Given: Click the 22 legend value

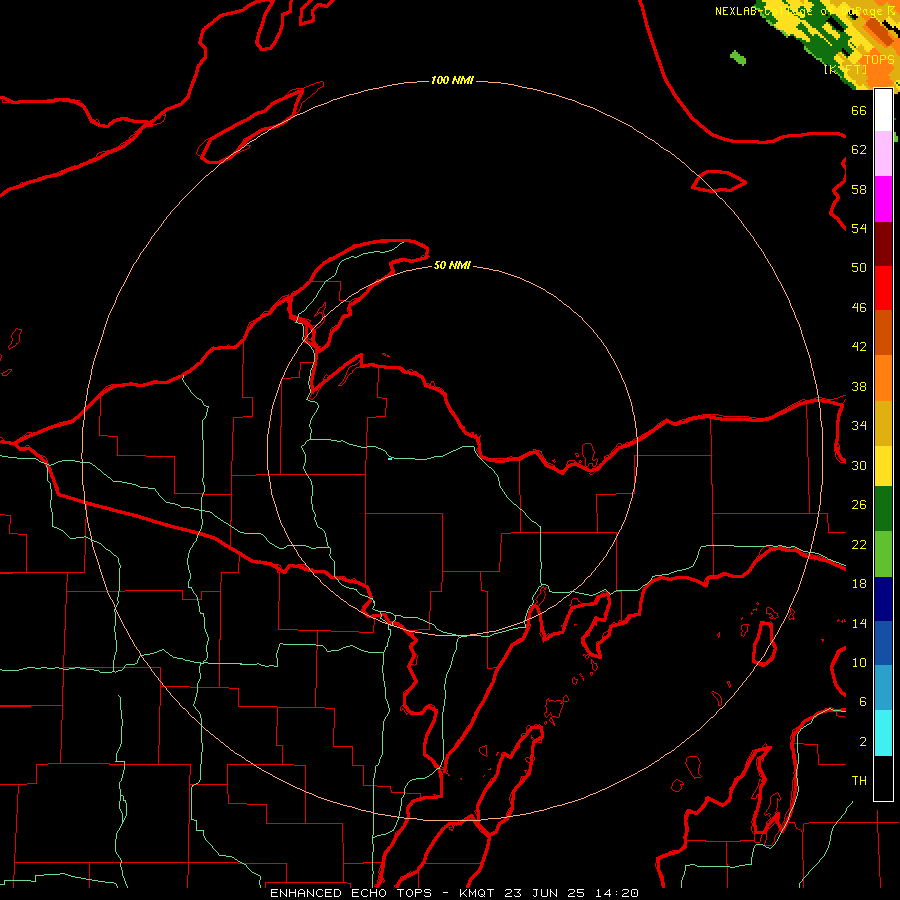Looking at the screenshot, I should [859, 544].
